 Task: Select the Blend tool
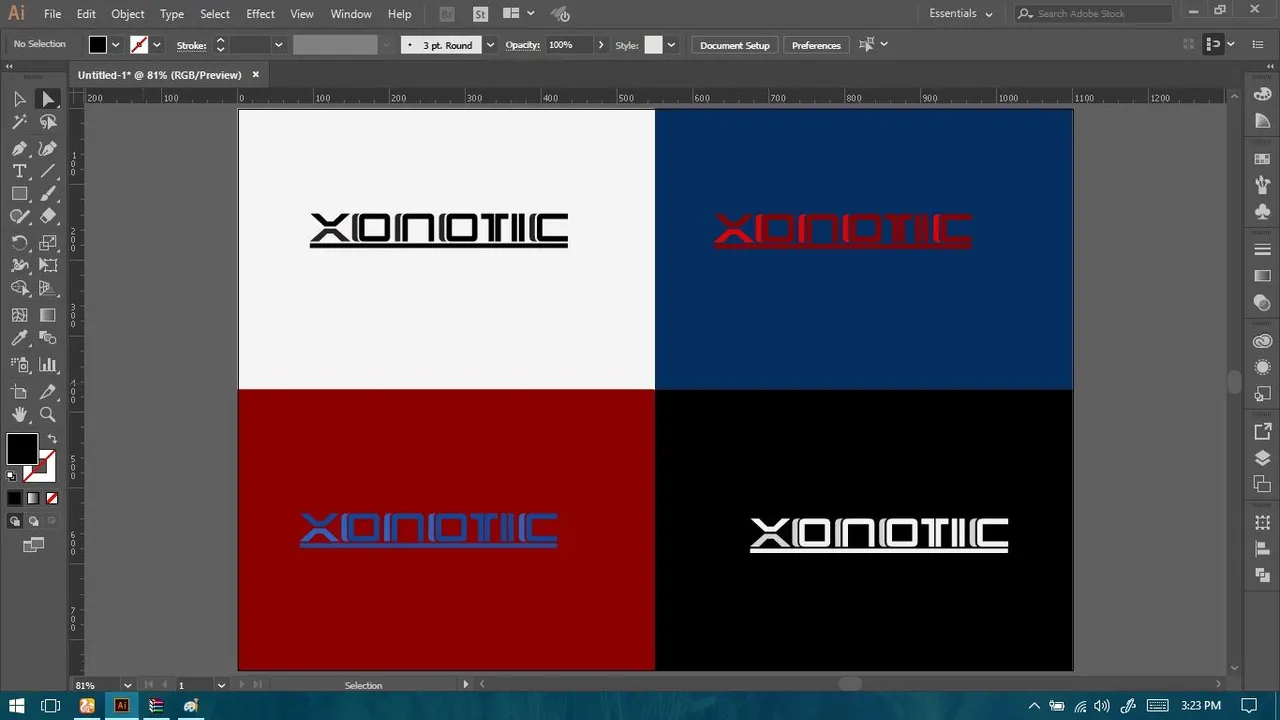[48, 340]
